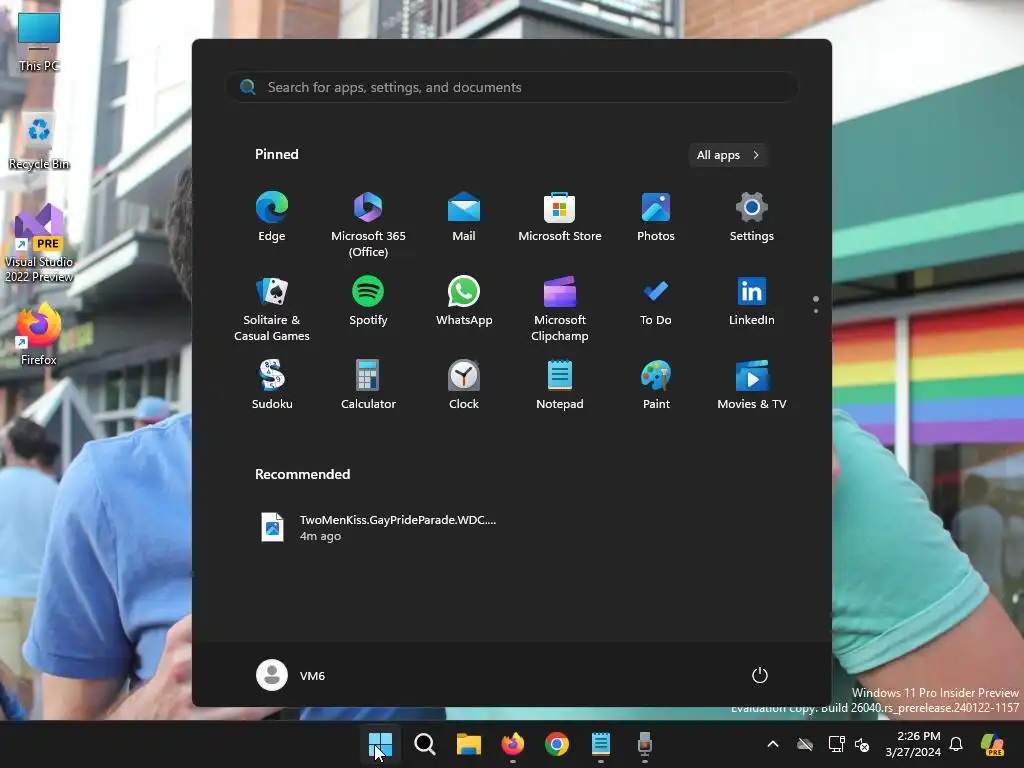The height and width of the screenshot is (768, 1024).
Task: Select This PC desktop icon
Action: (x=39, y=42)
